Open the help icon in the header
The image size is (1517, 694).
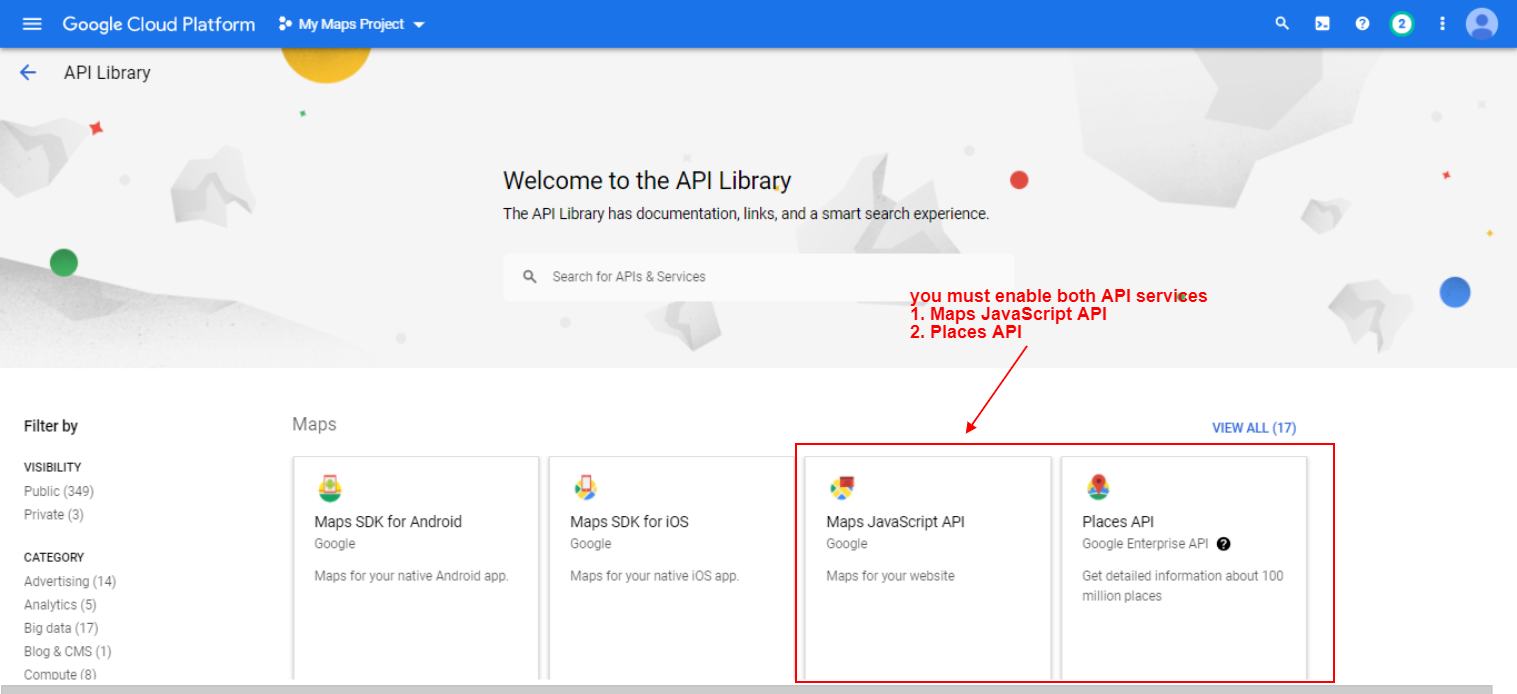tap(1361, 23)
